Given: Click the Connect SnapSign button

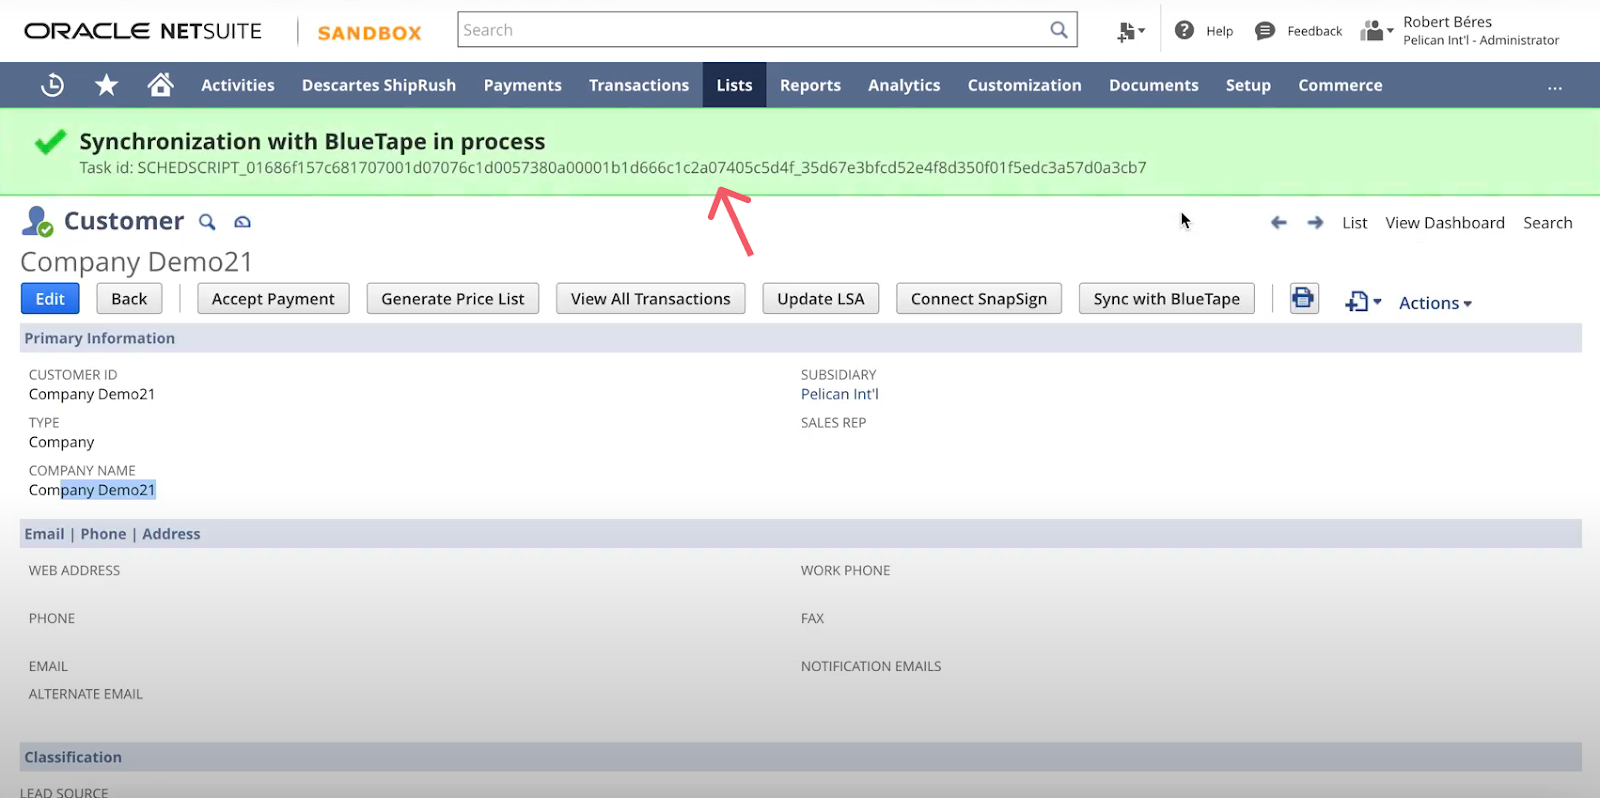Looking at the screenshot, I should point(979,299).
